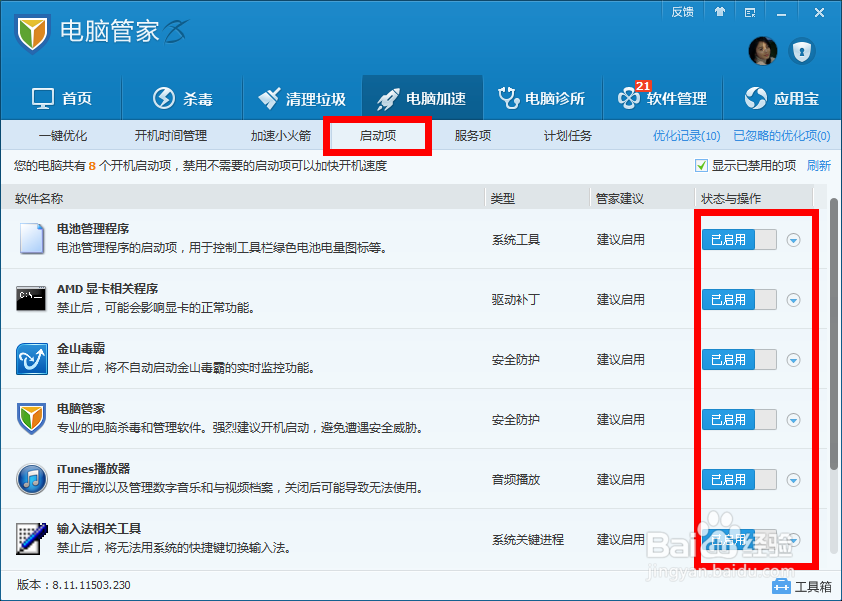The width and height of the screenshot is (842, 601).
Task: Open 优化记录(10) link
Action: tap(686, 135)
